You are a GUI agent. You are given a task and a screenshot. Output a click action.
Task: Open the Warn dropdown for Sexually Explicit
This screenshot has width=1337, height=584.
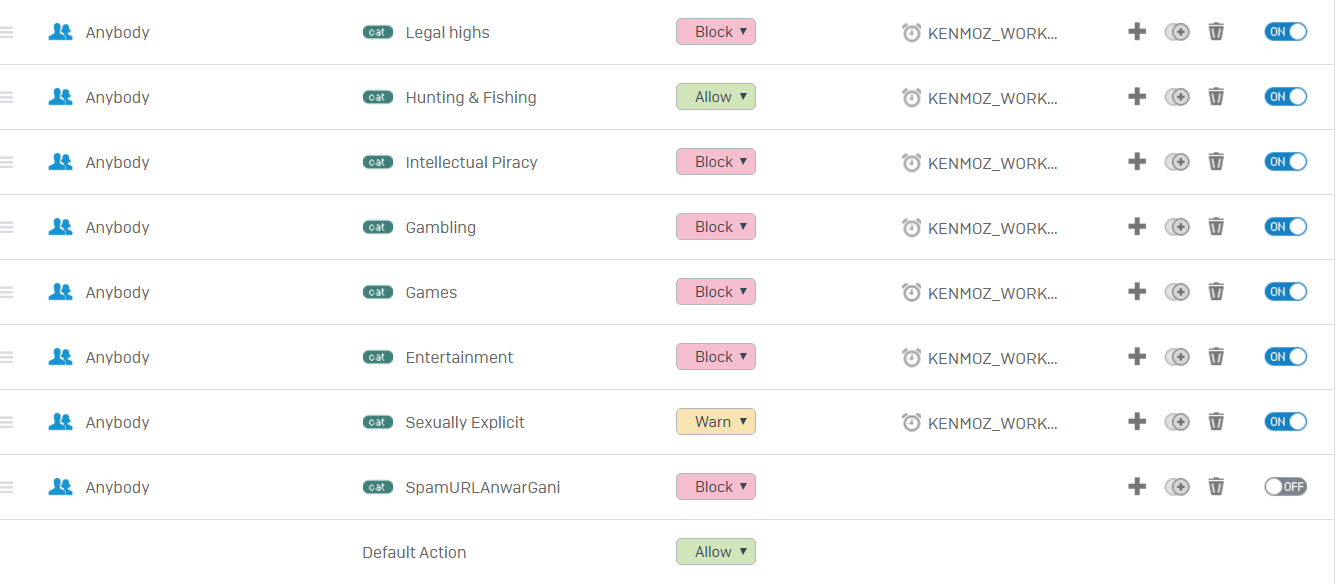tap(716, 422)
